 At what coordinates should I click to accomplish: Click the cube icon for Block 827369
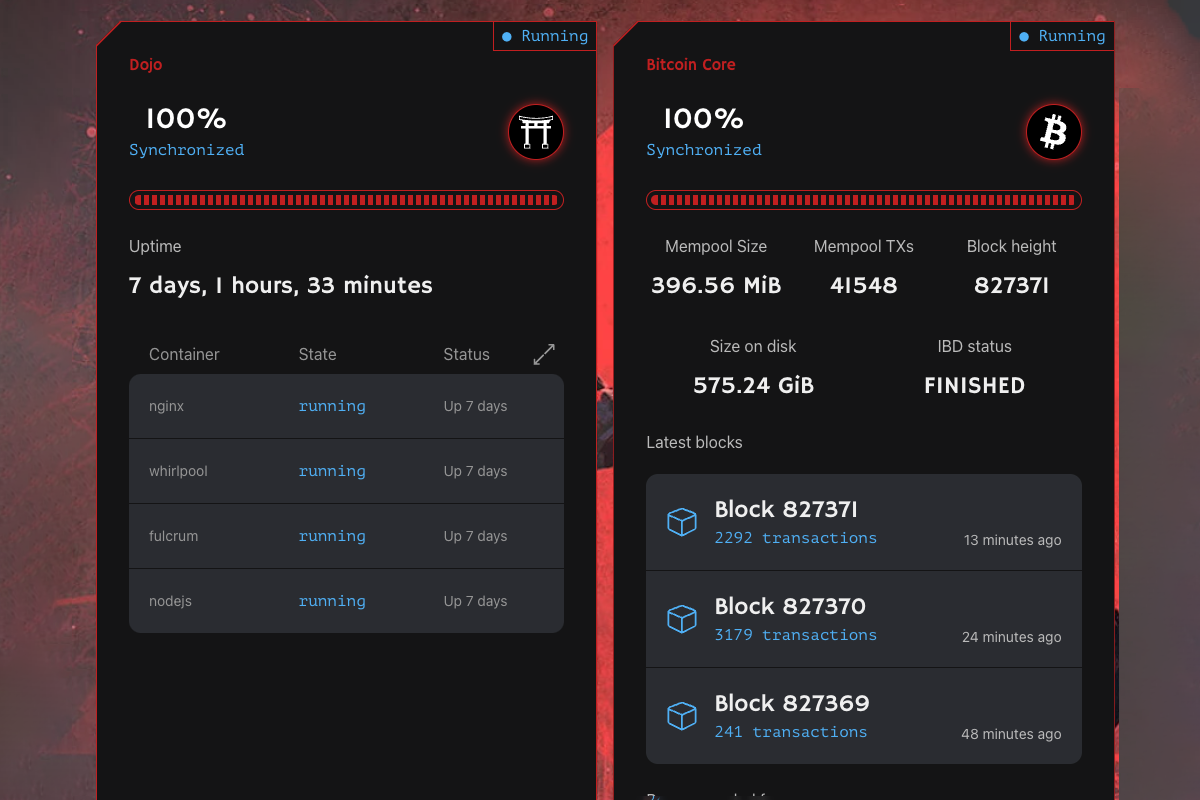[681, 716]
